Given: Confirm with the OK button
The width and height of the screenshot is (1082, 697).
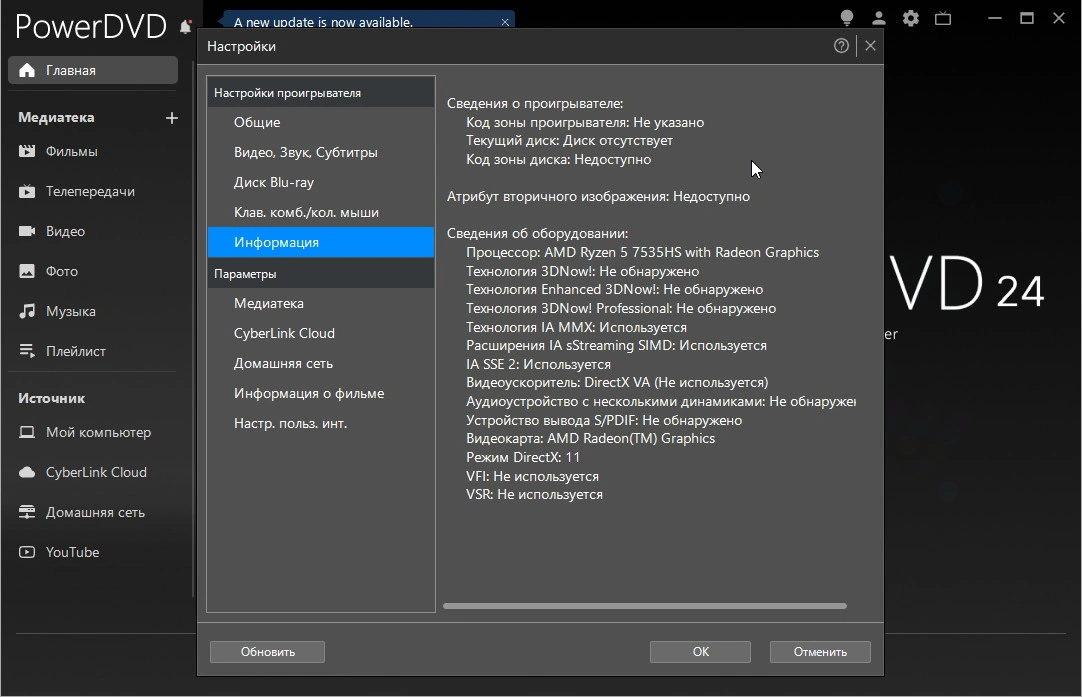Looking at the screenshot, I should 700,652.
